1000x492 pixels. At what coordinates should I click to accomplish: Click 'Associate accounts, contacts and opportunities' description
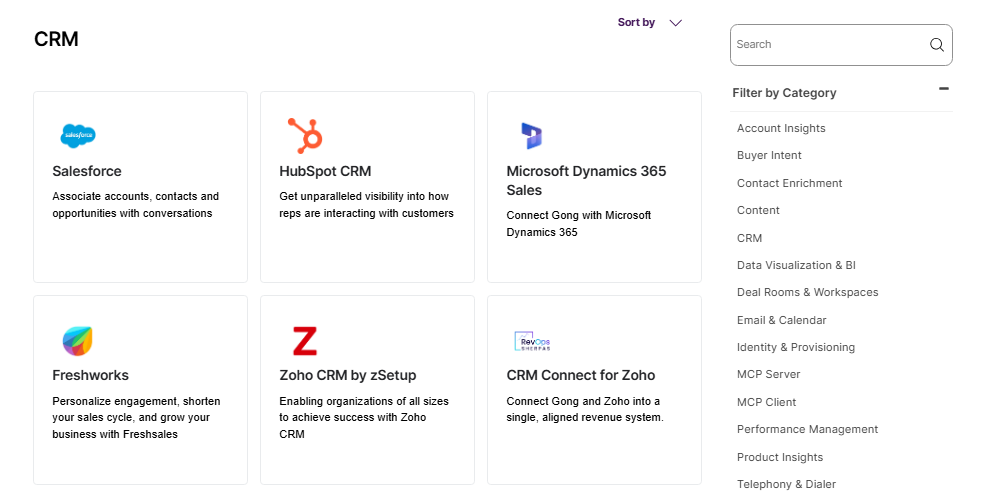click(135, 205)
